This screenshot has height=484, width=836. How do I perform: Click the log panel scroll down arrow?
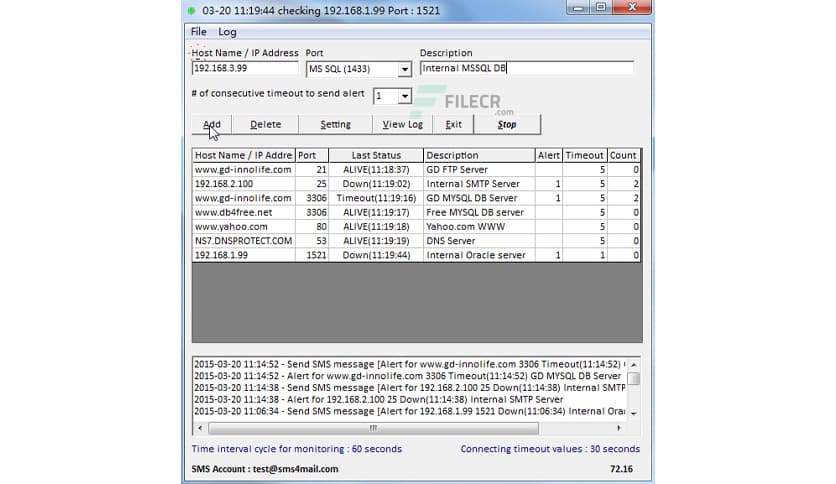click(x=633, y=414)
